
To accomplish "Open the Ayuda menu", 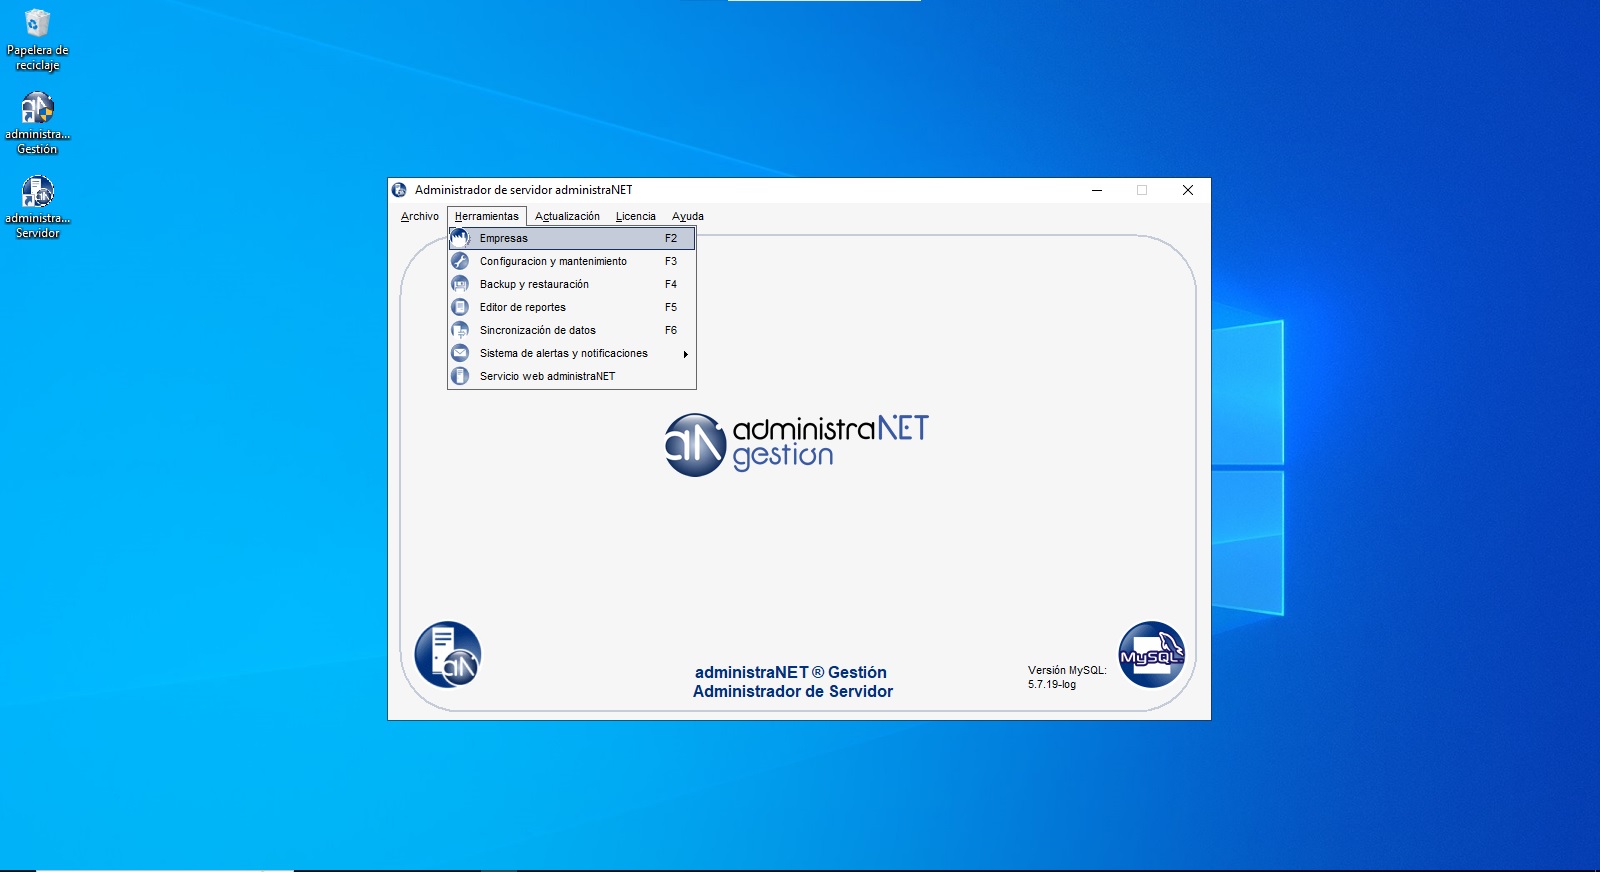I will 688,216.
